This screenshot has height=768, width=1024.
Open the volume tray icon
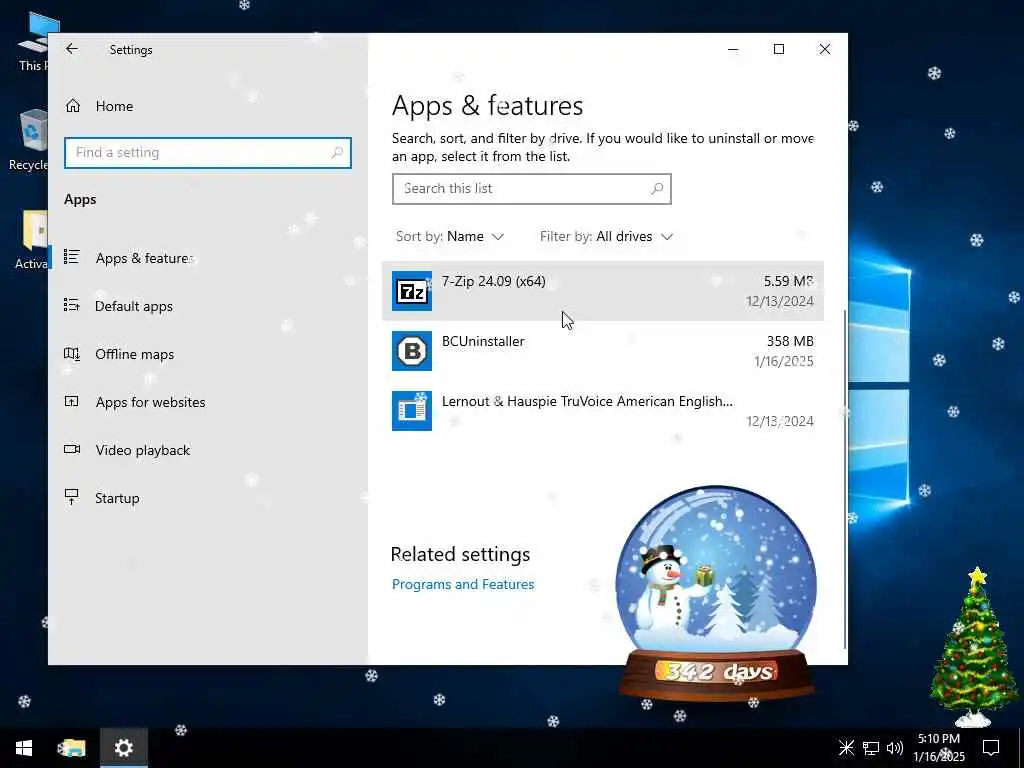click(895, 748)
